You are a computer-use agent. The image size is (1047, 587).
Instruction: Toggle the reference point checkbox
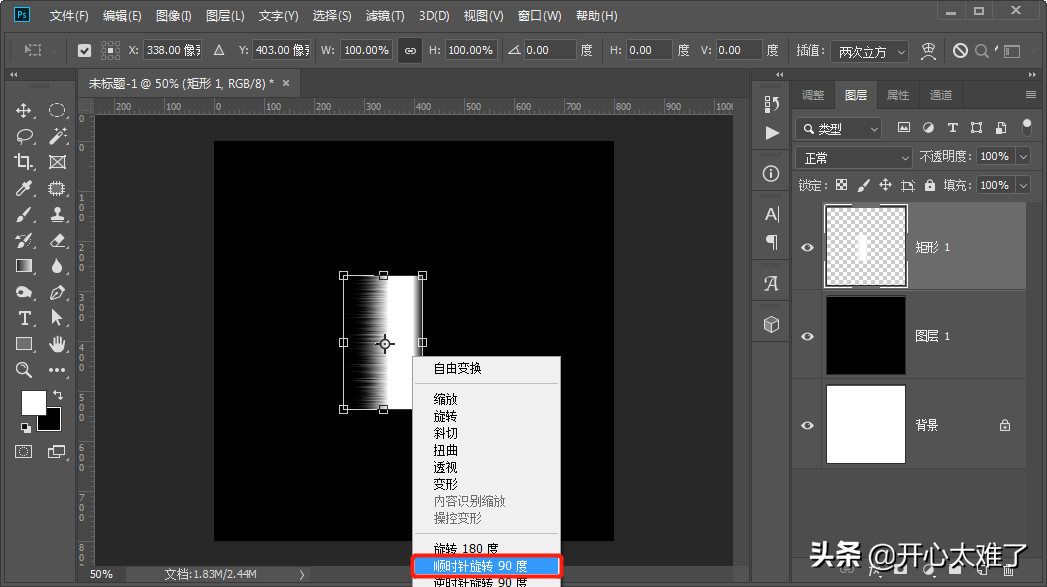[x=84, y=51]
